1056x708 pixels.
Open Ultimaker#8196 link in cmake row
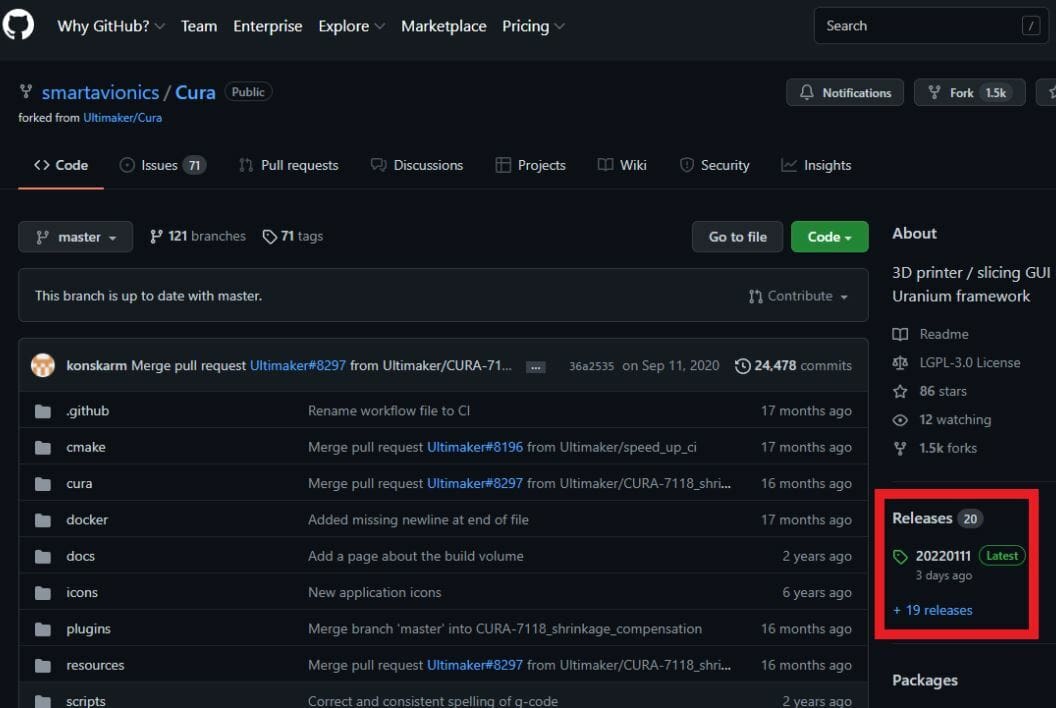coord(475,447)
